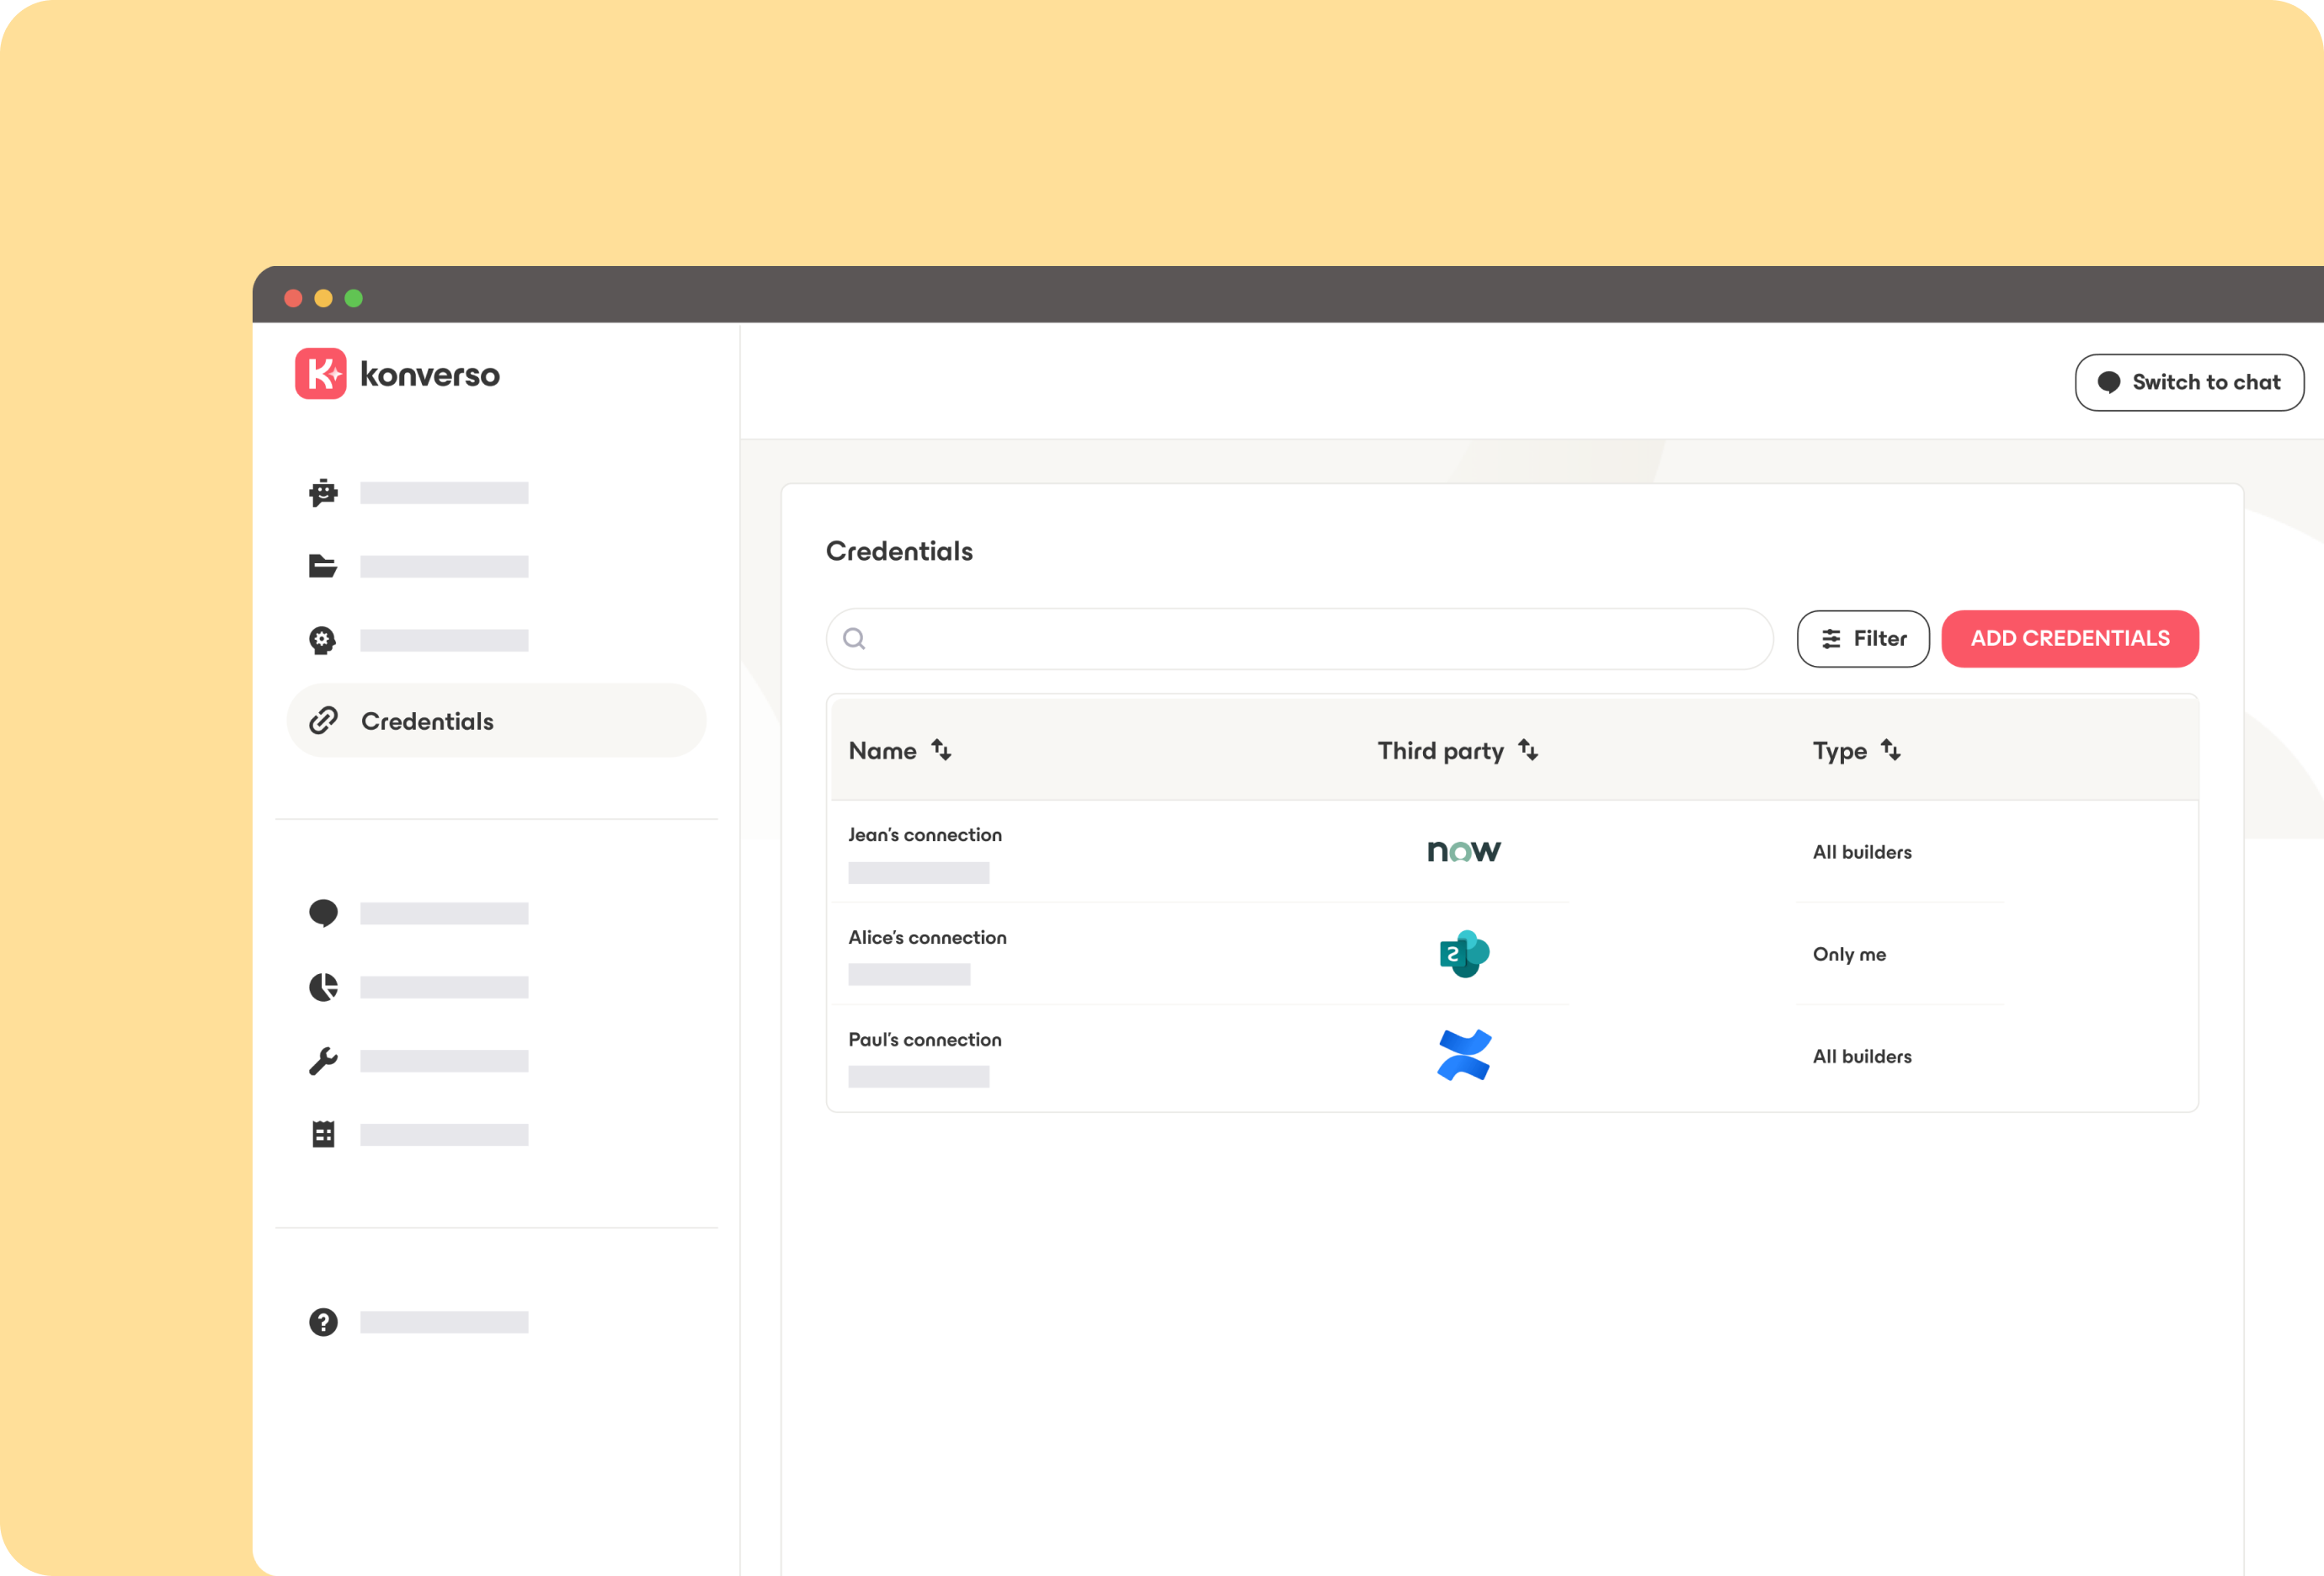Viewport: 2324px width, 1576px height.
Task: Click the Confluence logo in Paul's row
Action: pyautogui.click(x=1464, y=1055)
